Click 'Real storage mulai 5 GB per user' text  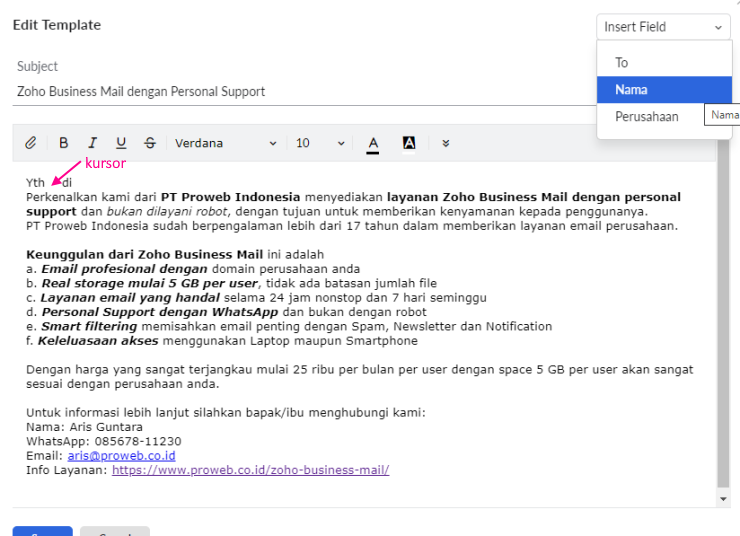coord(150,284)
